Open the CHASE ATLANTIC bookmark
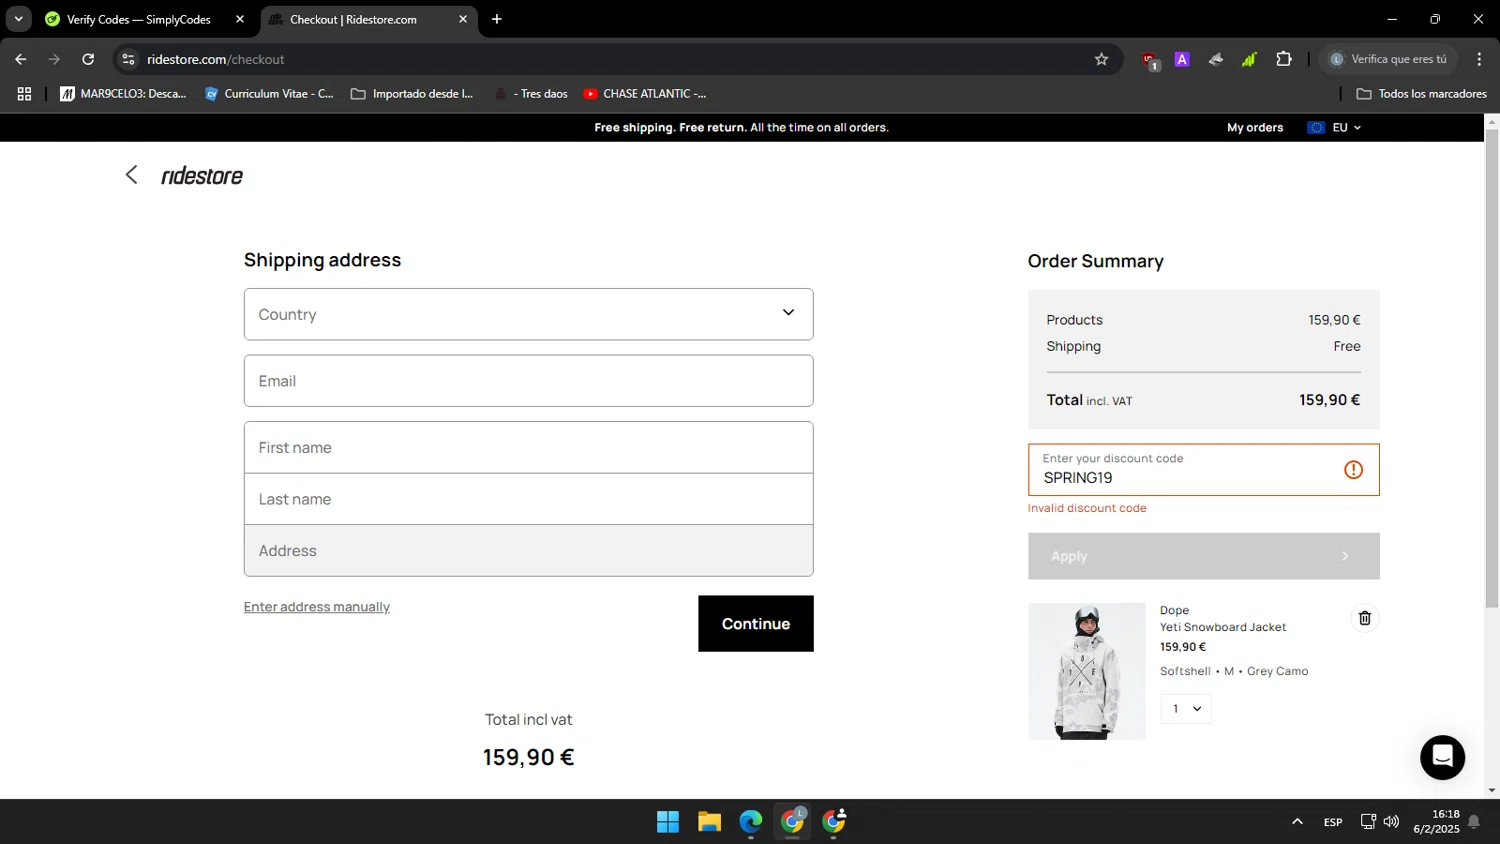The height and width of the screenshot is (844, 1500). [645, 94]
